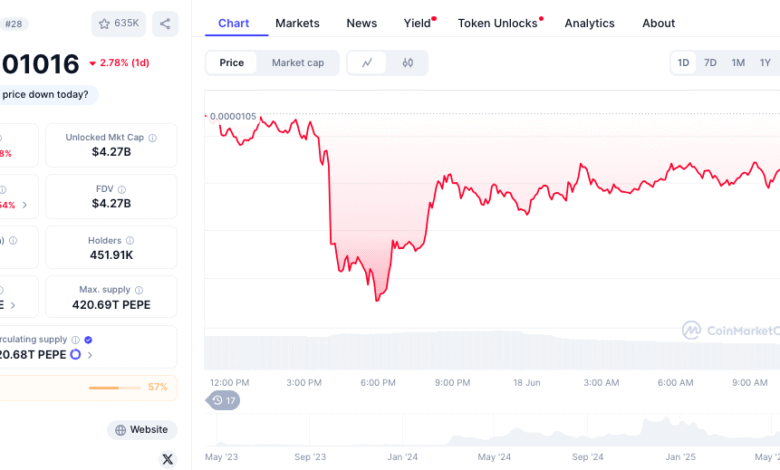The height and width of the screenshot is (470, 780).
Task: Open the Website link button
Action: [142, 430]
